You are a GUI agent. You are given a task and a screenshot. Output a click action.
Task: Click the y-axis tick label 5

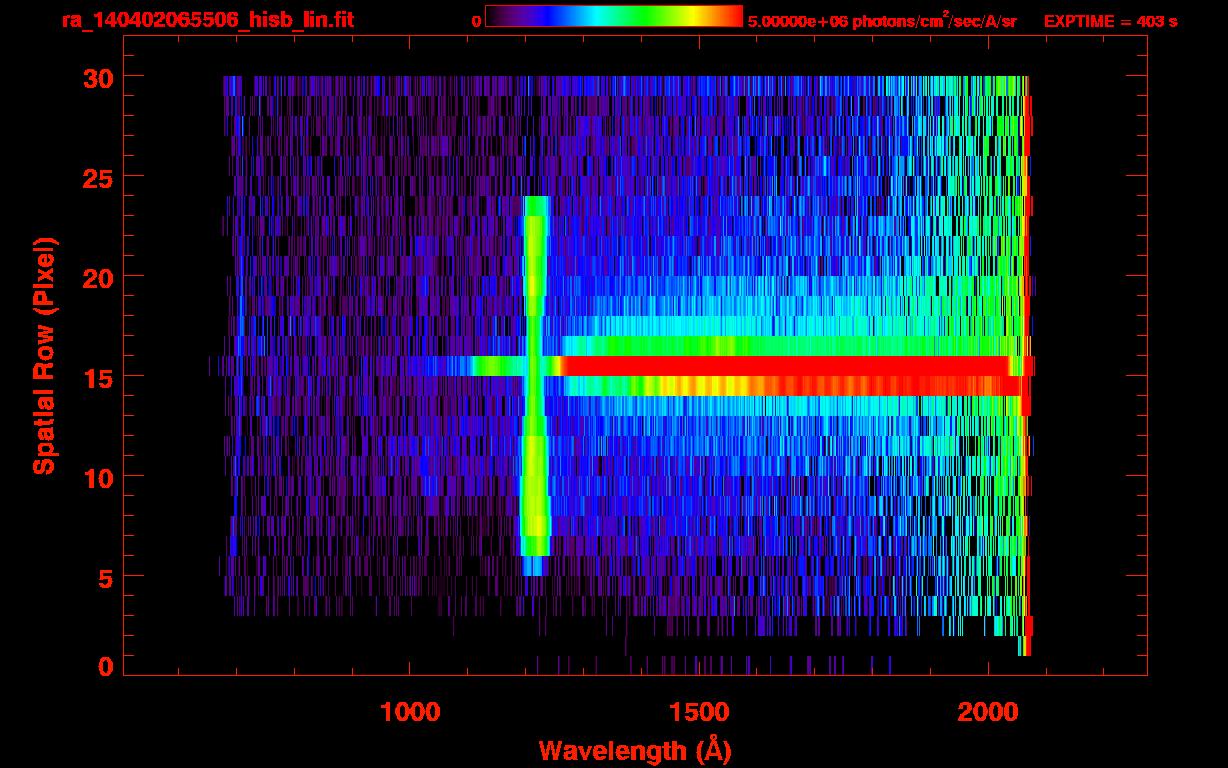point(104,577)
